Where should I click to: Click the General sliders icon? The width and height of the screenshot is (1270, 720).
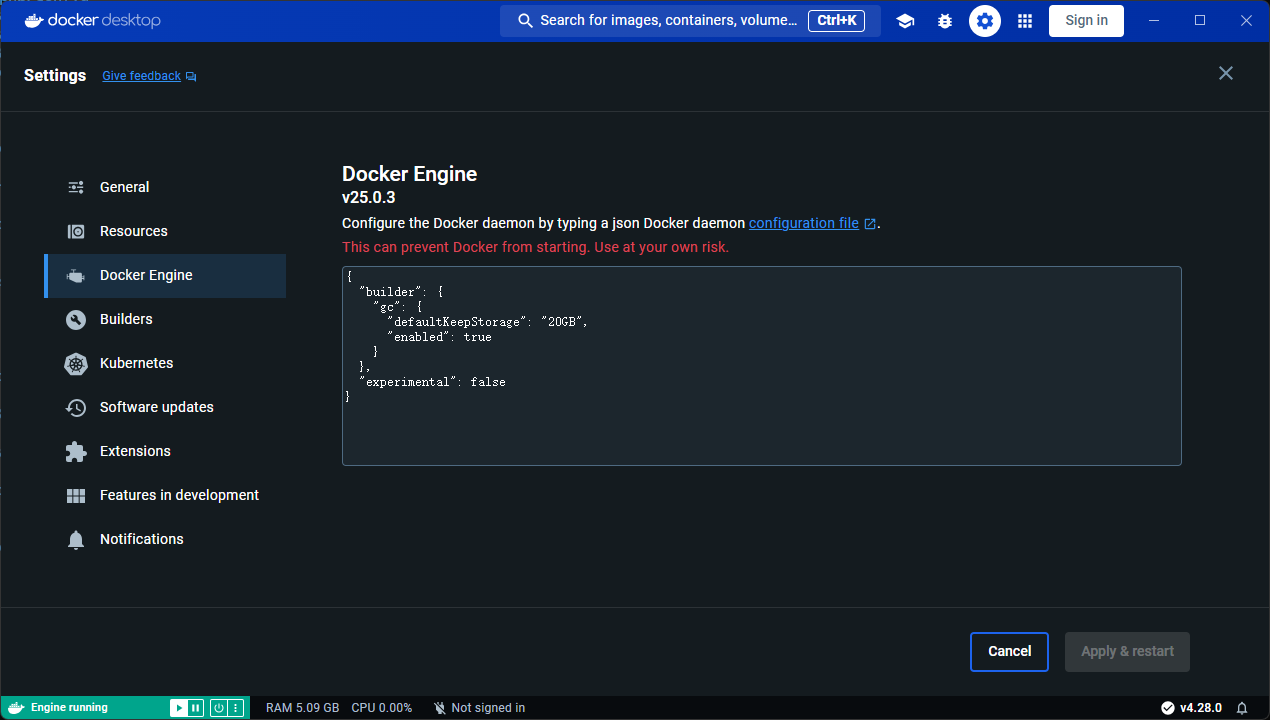[76, 187]
